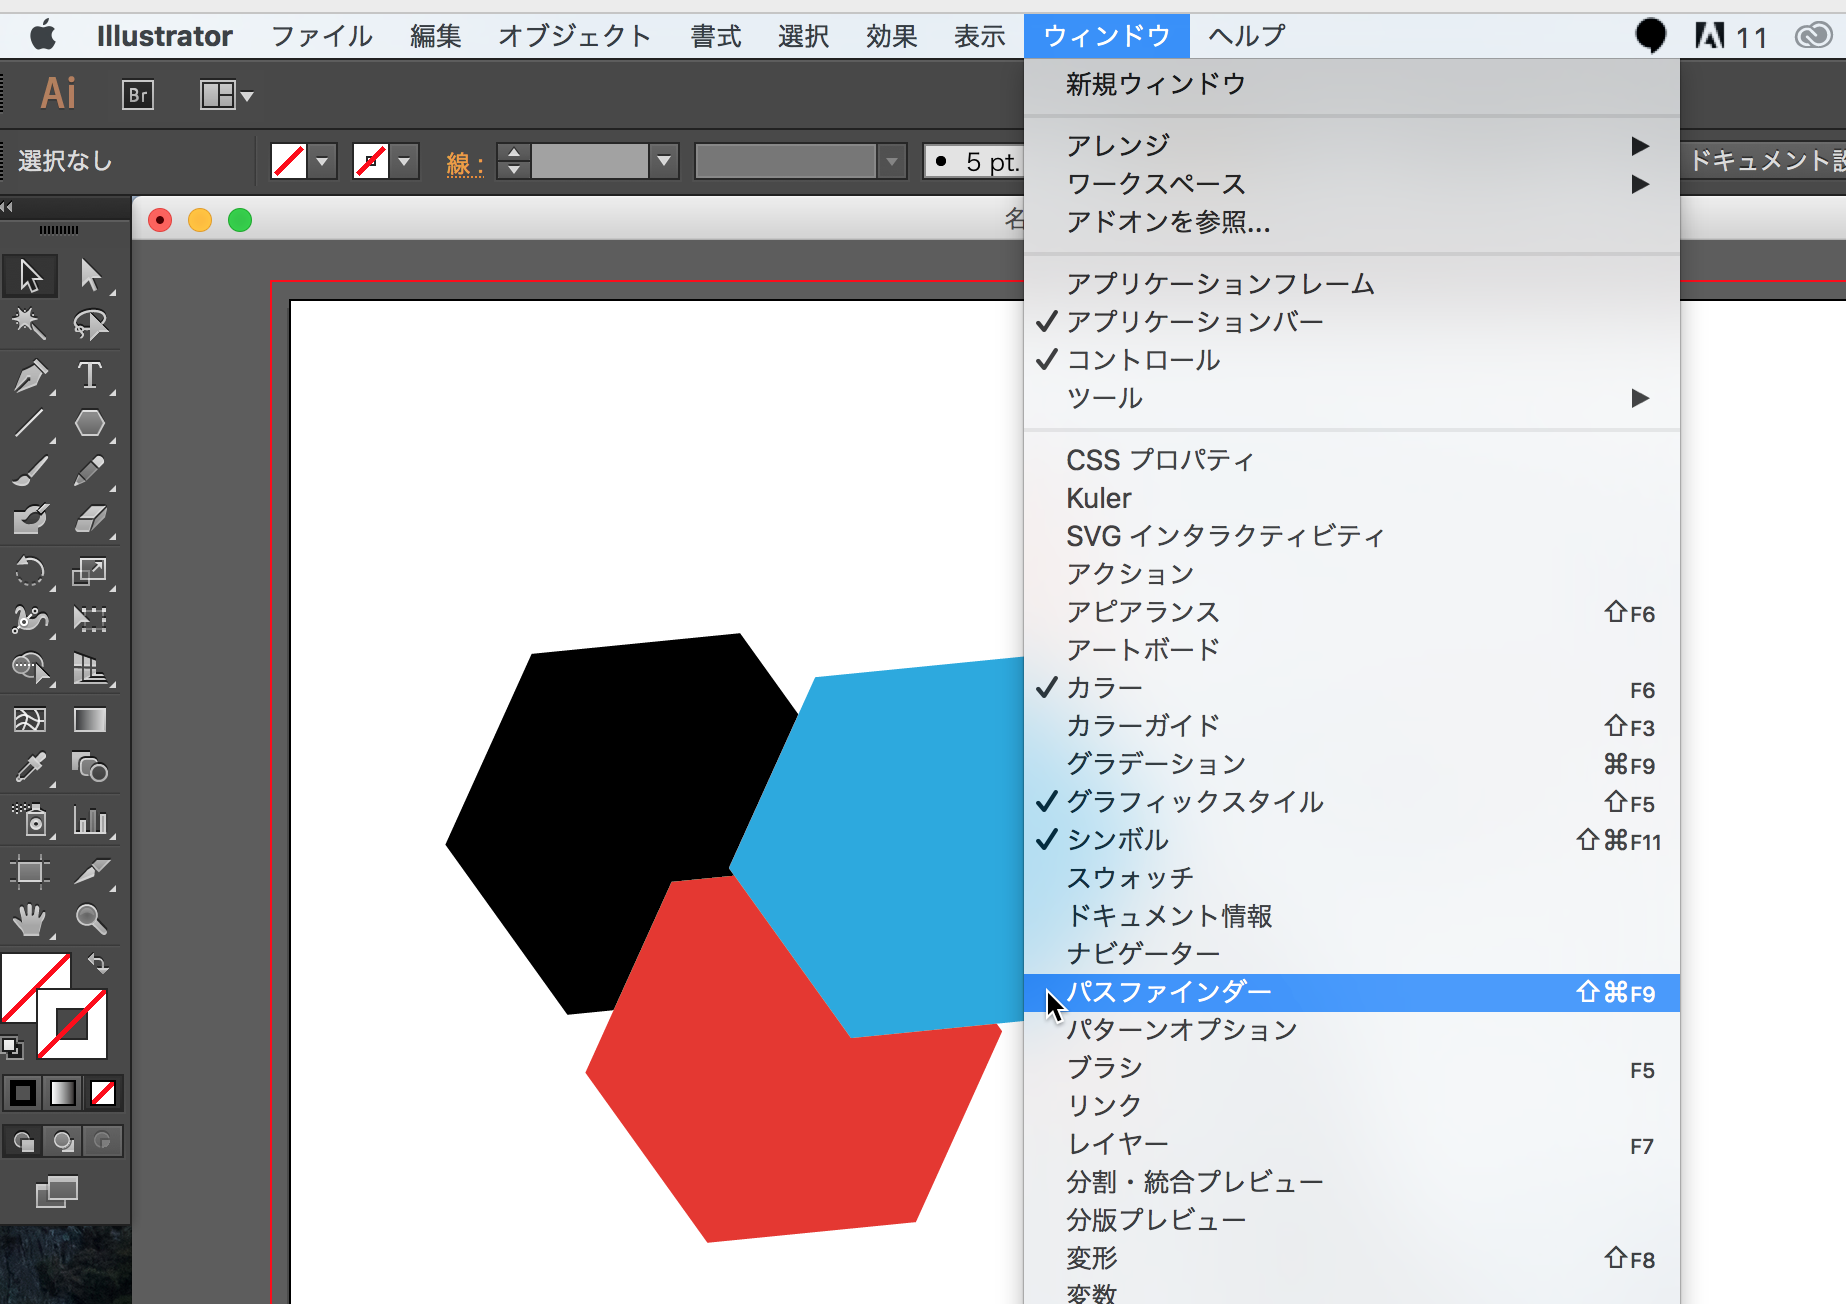Choose レイヤー from the Window menu
The height and width of the screenshot is (1304, 1846).
coord(1351,1144)
